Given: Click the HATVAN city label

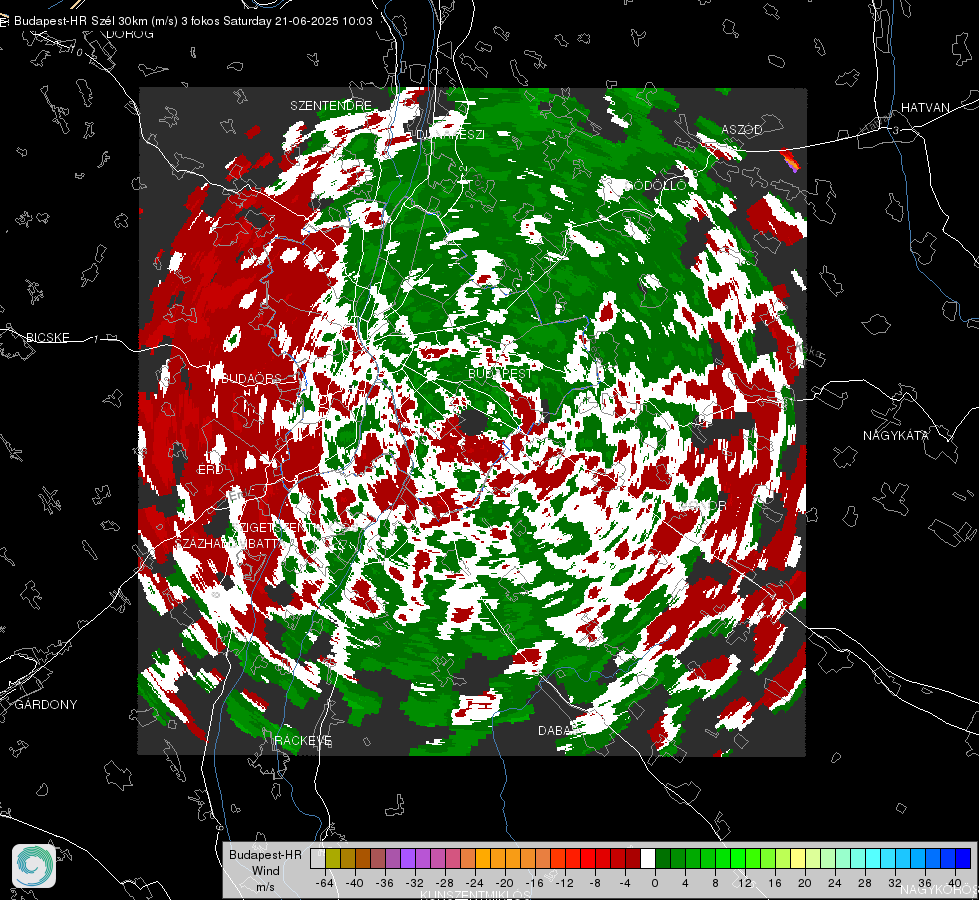Looking at the screenshot, I should tap(925, 107).
